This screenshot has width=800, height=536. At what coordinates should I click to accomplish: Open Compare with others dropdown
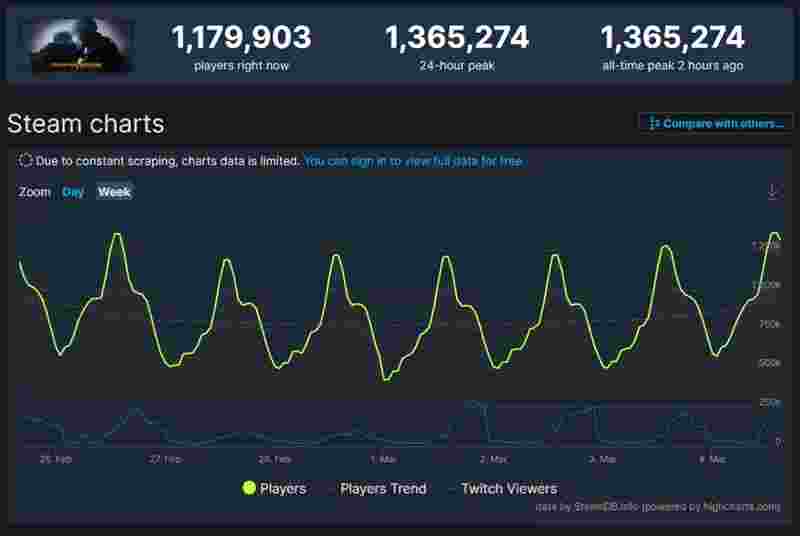tap(716, 123)
